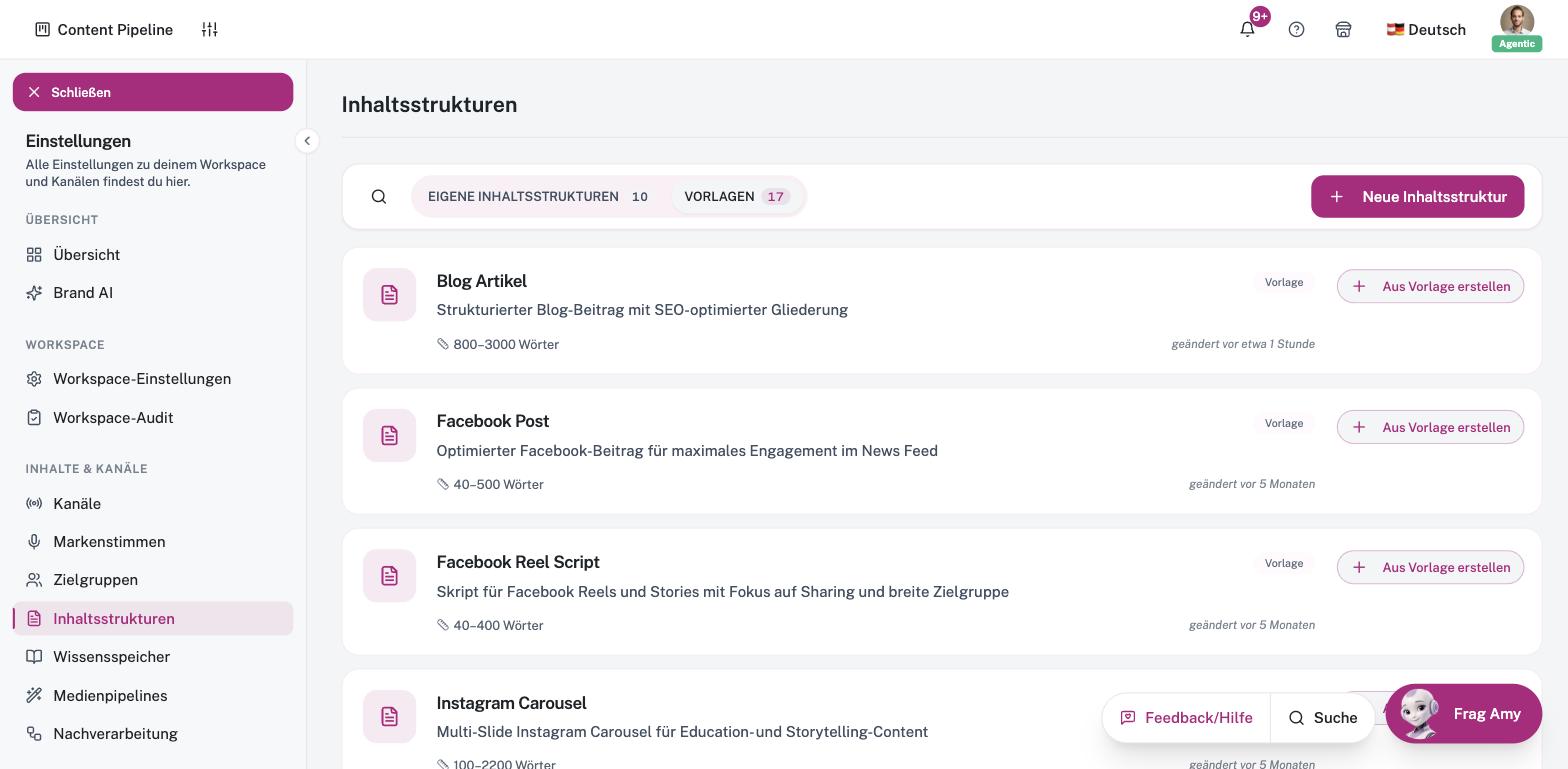1568x769 pixels.
Task: Open the marketplace store icon
Action: pyautogui.click(x=1344, y=30)
